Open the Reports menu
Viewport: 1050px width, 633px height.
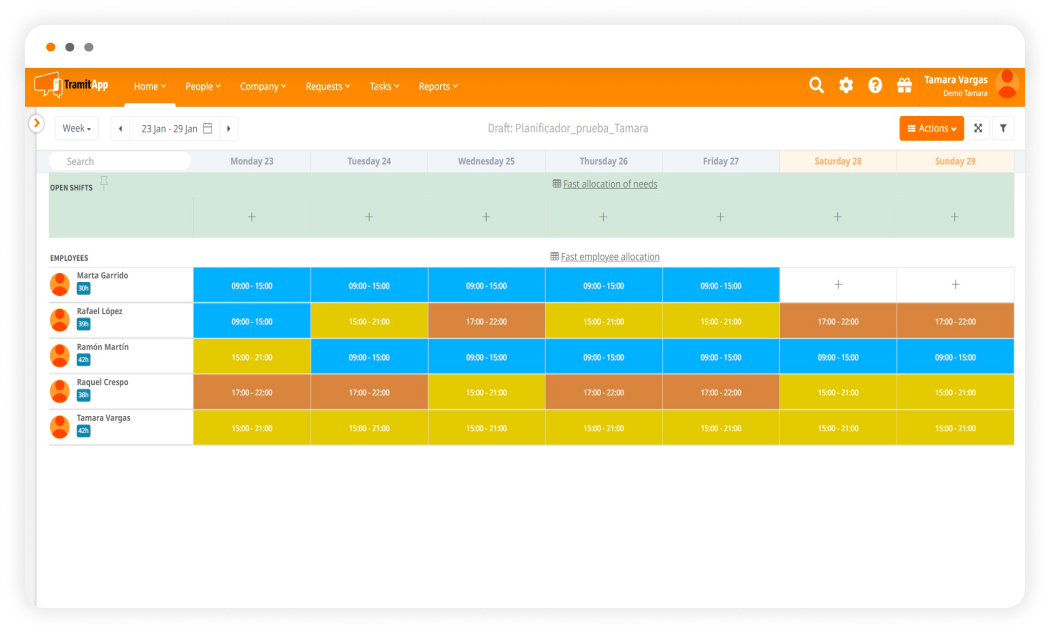(438, 87)
